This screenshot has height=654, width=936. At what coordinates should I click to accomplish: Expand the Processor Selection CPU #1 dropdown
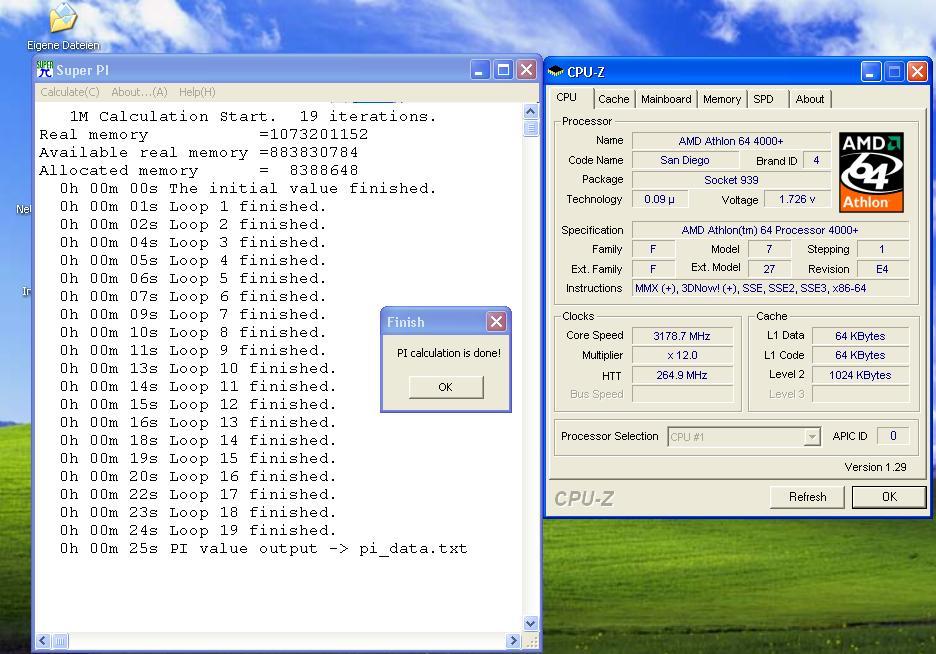click(x=811, y=437)
